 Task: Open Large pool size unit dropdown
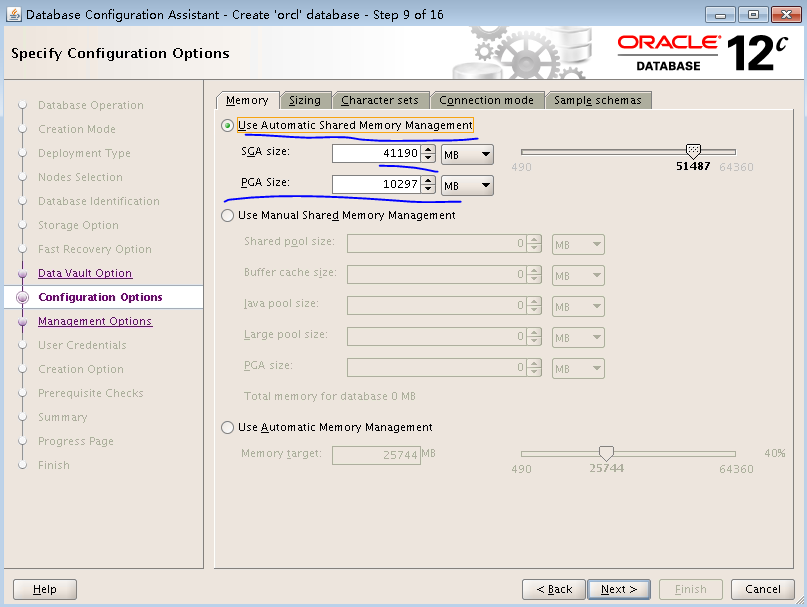(578, 337)
